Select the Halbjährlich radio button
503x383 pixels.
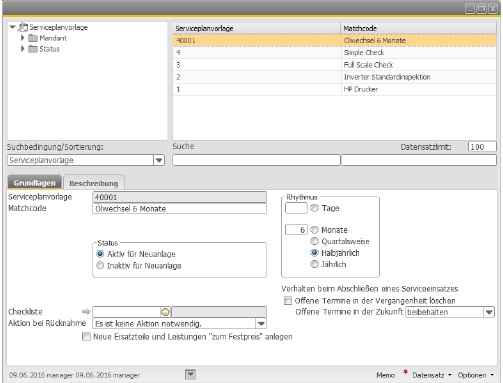click(x=314, y=253)
